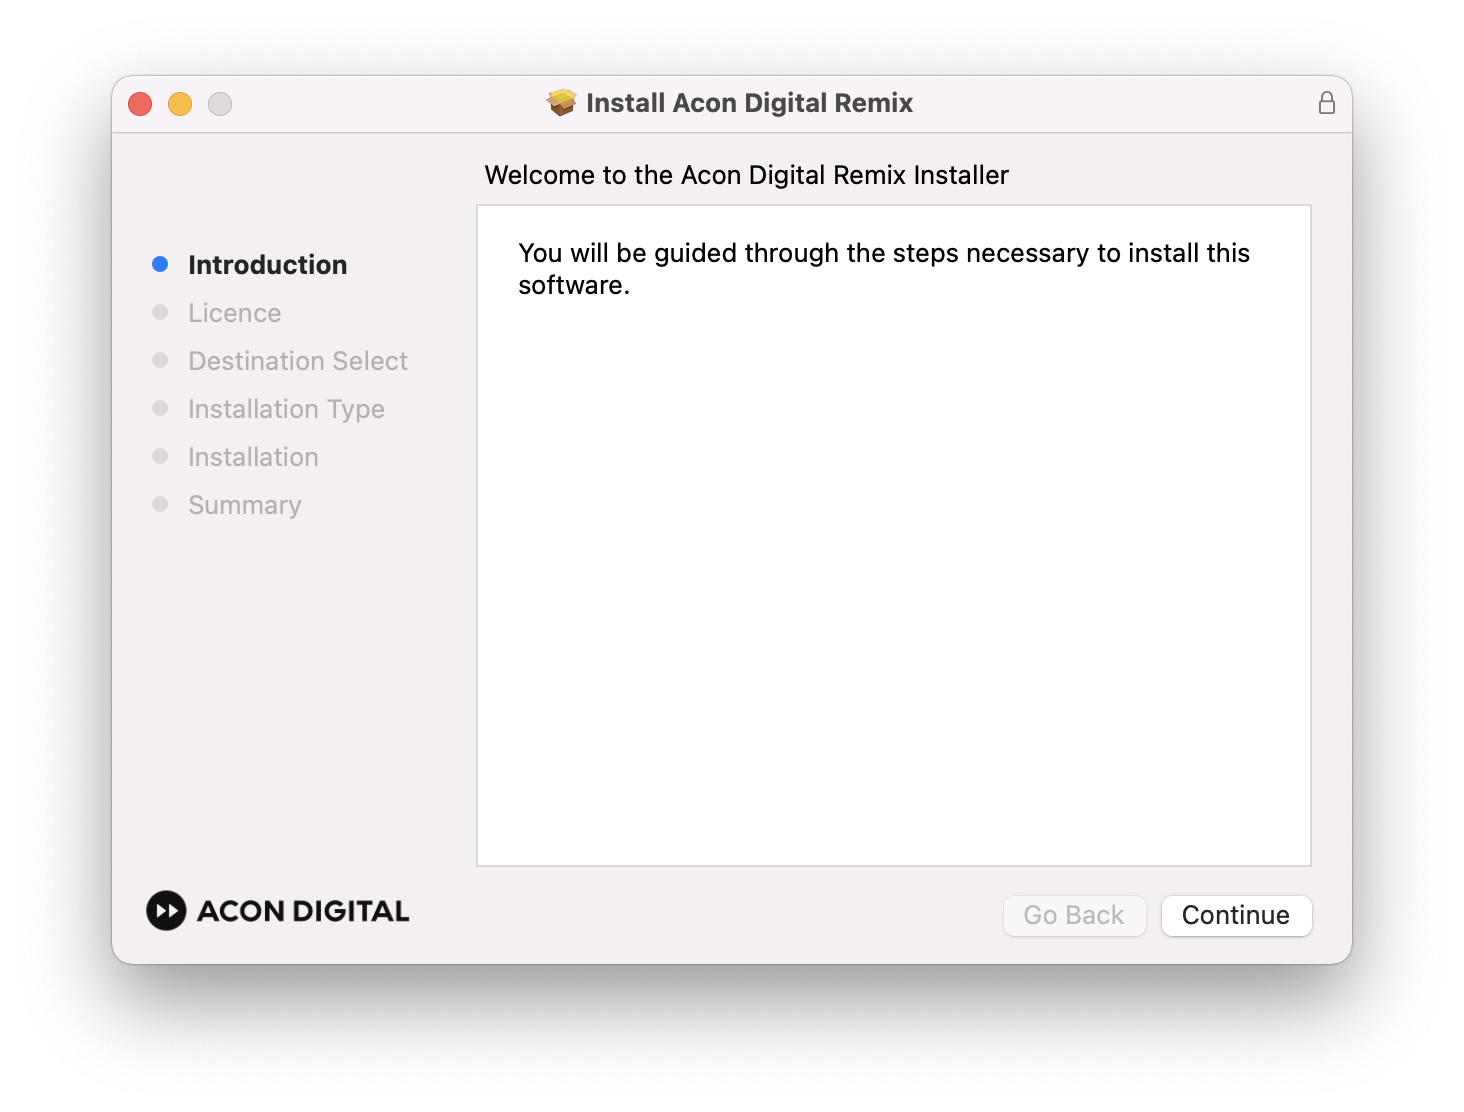Click the grey bullet beside Summary step
Viewport: 1464px width, 1112px height.
tap(160, 504)
